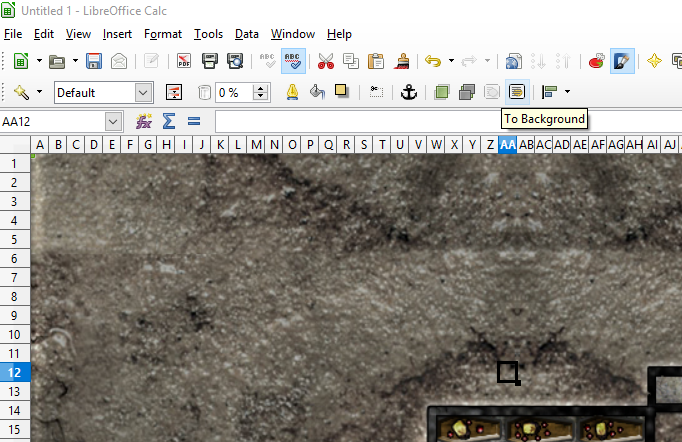This screenshot has width=682, height=442.
Task: Select row header 5
Action: click(x=15, y=239)
